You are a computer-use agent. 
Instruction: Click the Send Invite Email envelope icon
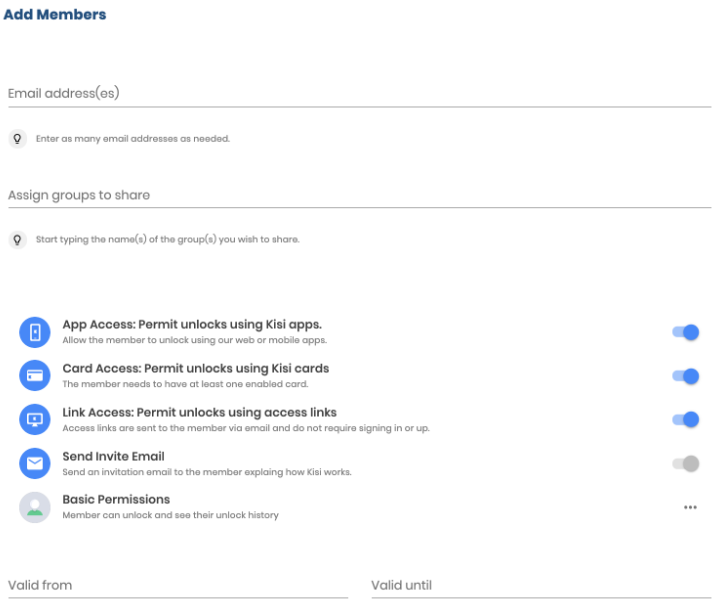coord(35,463)
